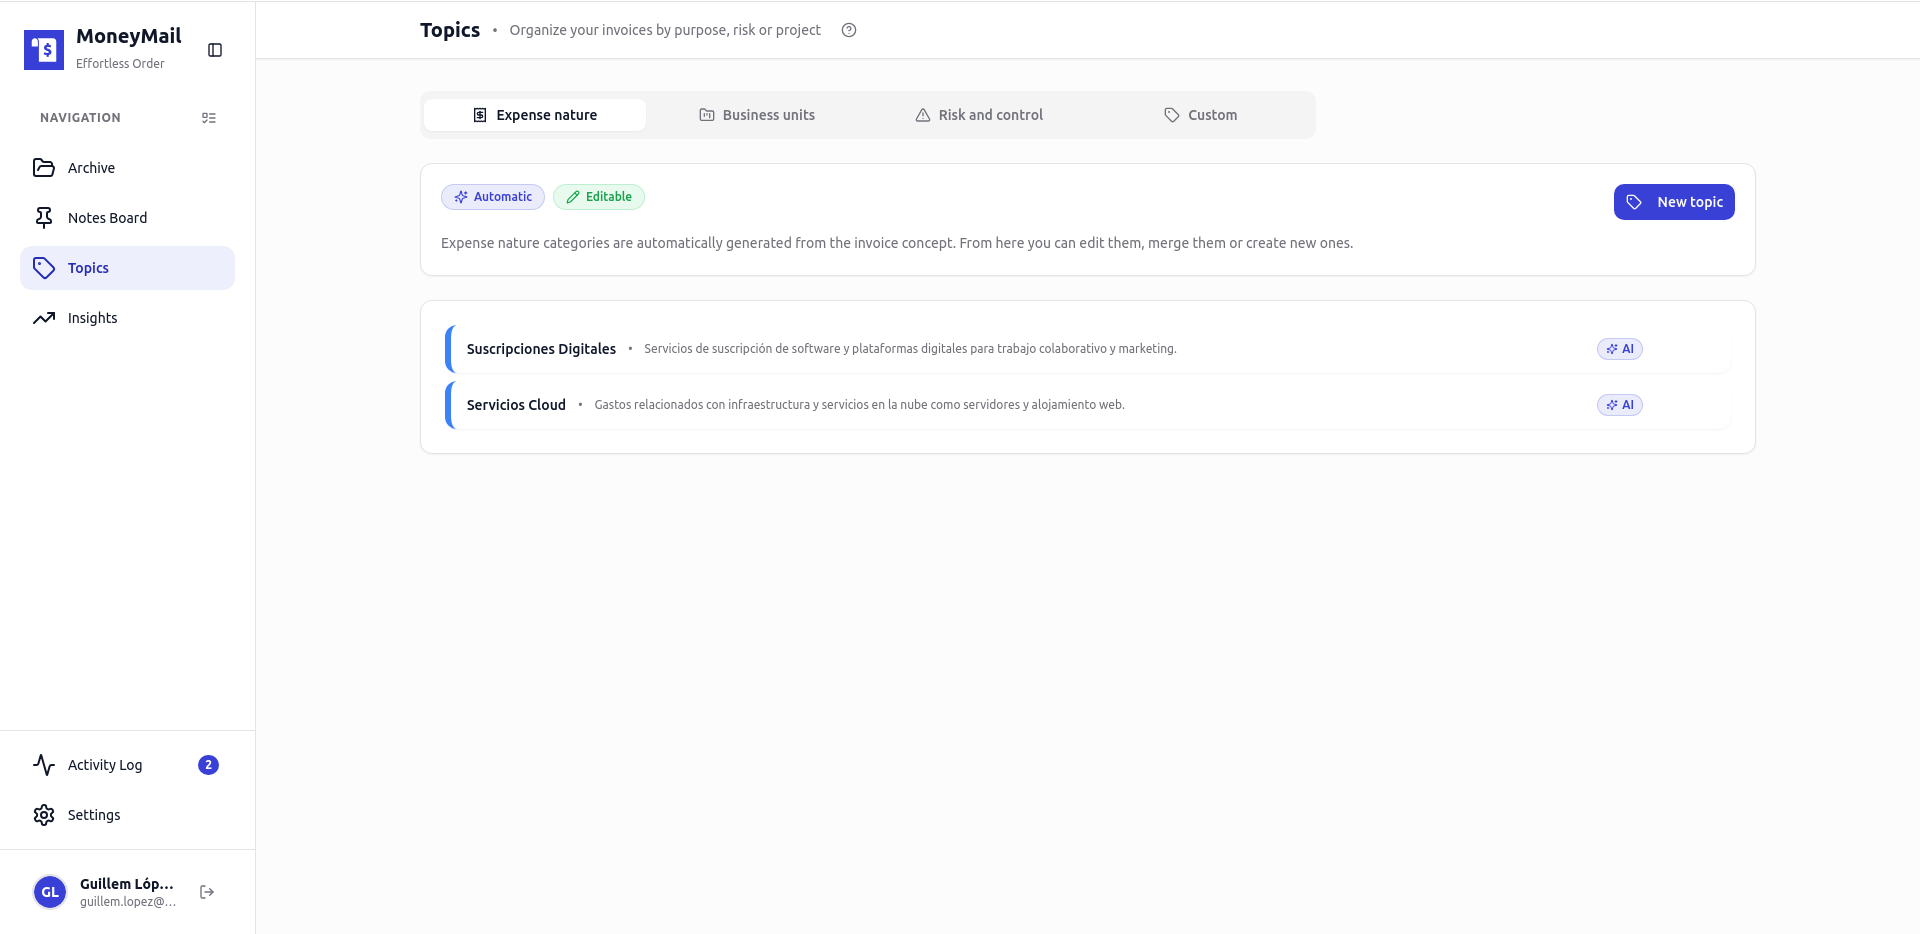
Task: Open the Custom topics view
Action: coord(1200,114)
